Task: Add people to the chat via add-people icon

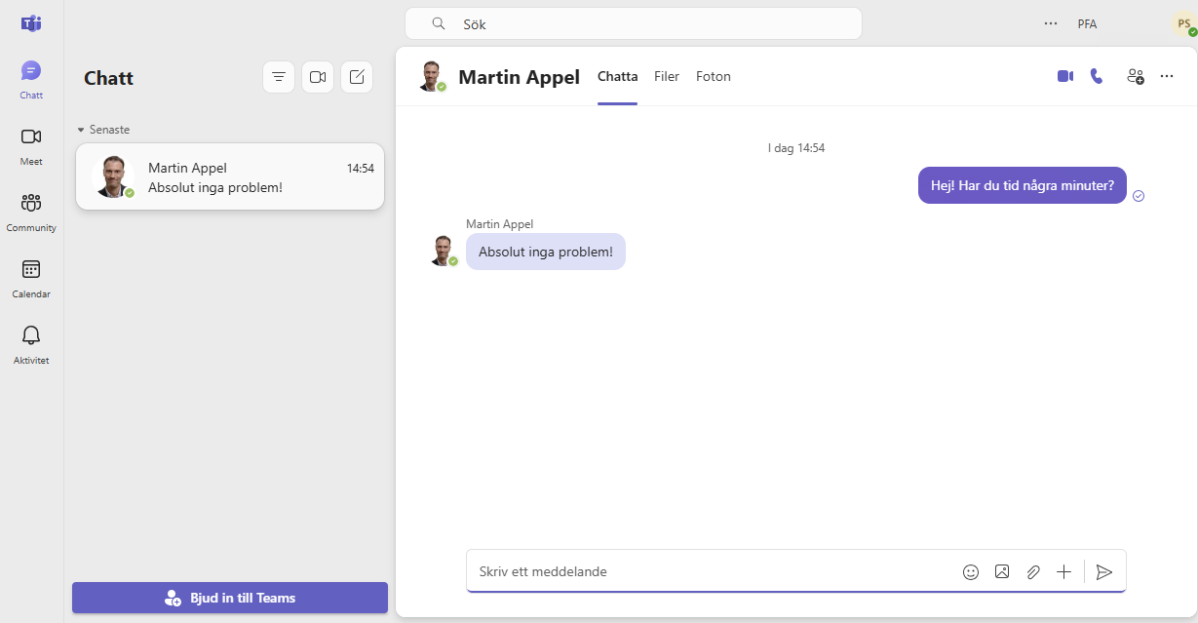Action: 1135,75
